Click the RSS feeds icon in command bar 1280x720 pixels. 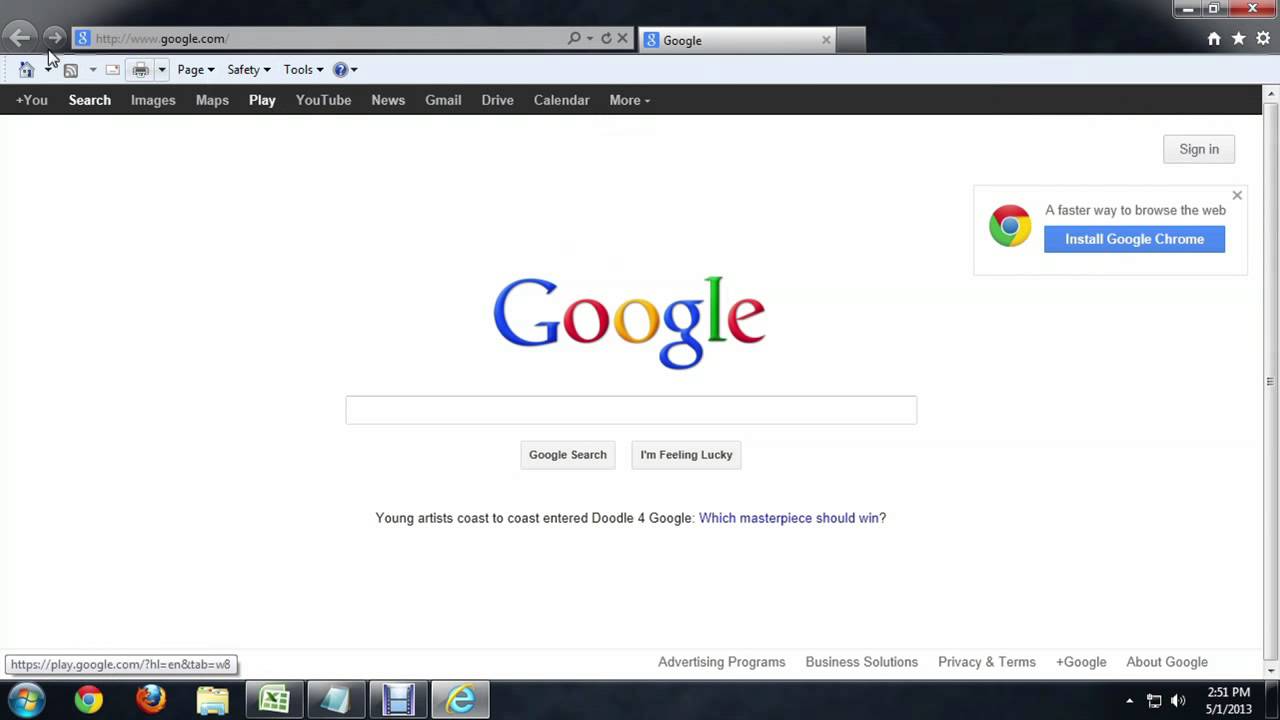click(x=71, y=70)
